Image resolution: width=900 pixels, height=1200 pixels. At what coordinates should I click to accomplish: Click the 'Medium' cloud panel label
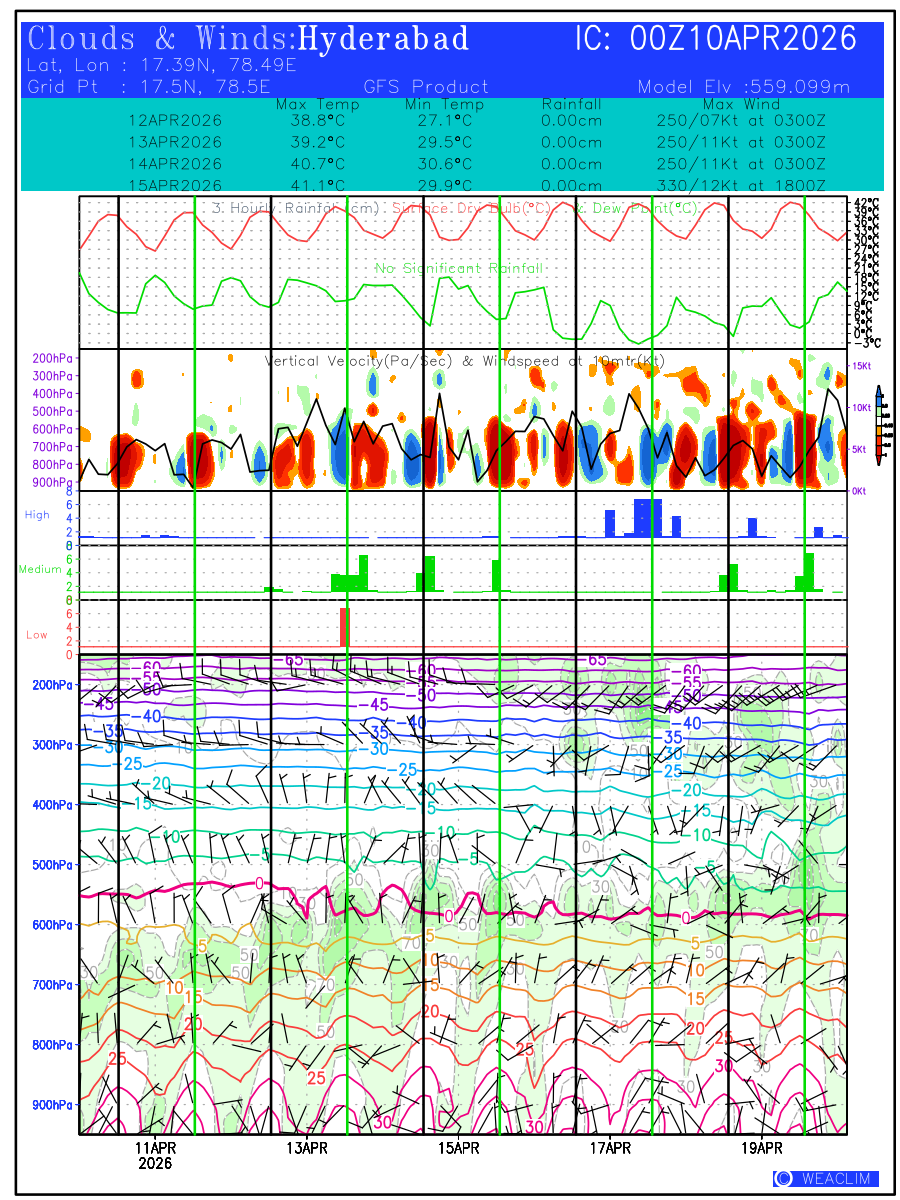(x=40, y=570)
